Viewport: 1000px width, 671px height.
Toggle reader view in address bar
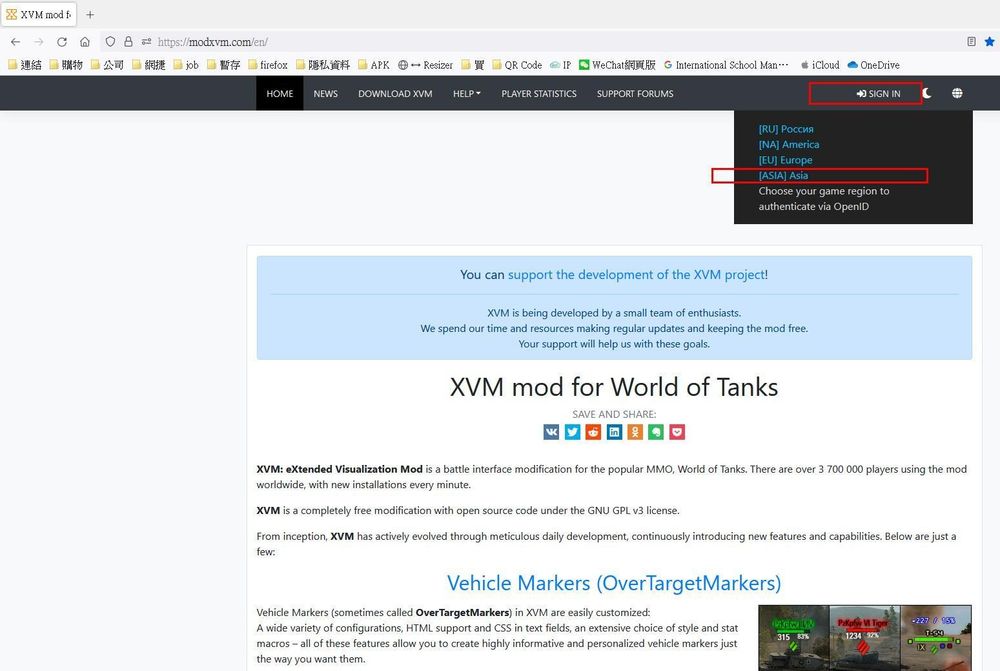(x=971, y=41)
